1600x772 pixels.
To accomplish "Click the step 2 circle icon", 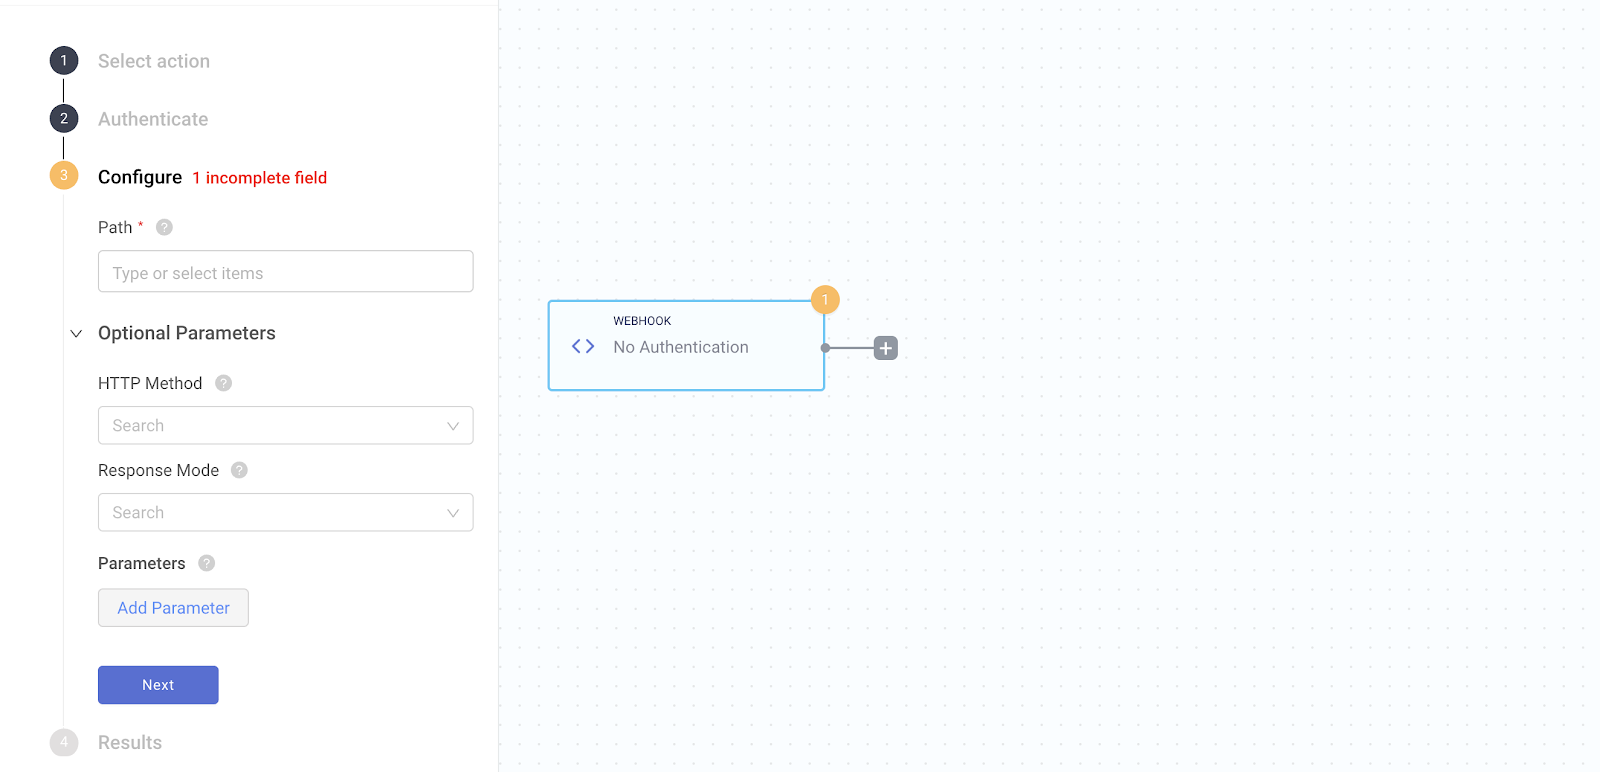I will click(64, 119).
